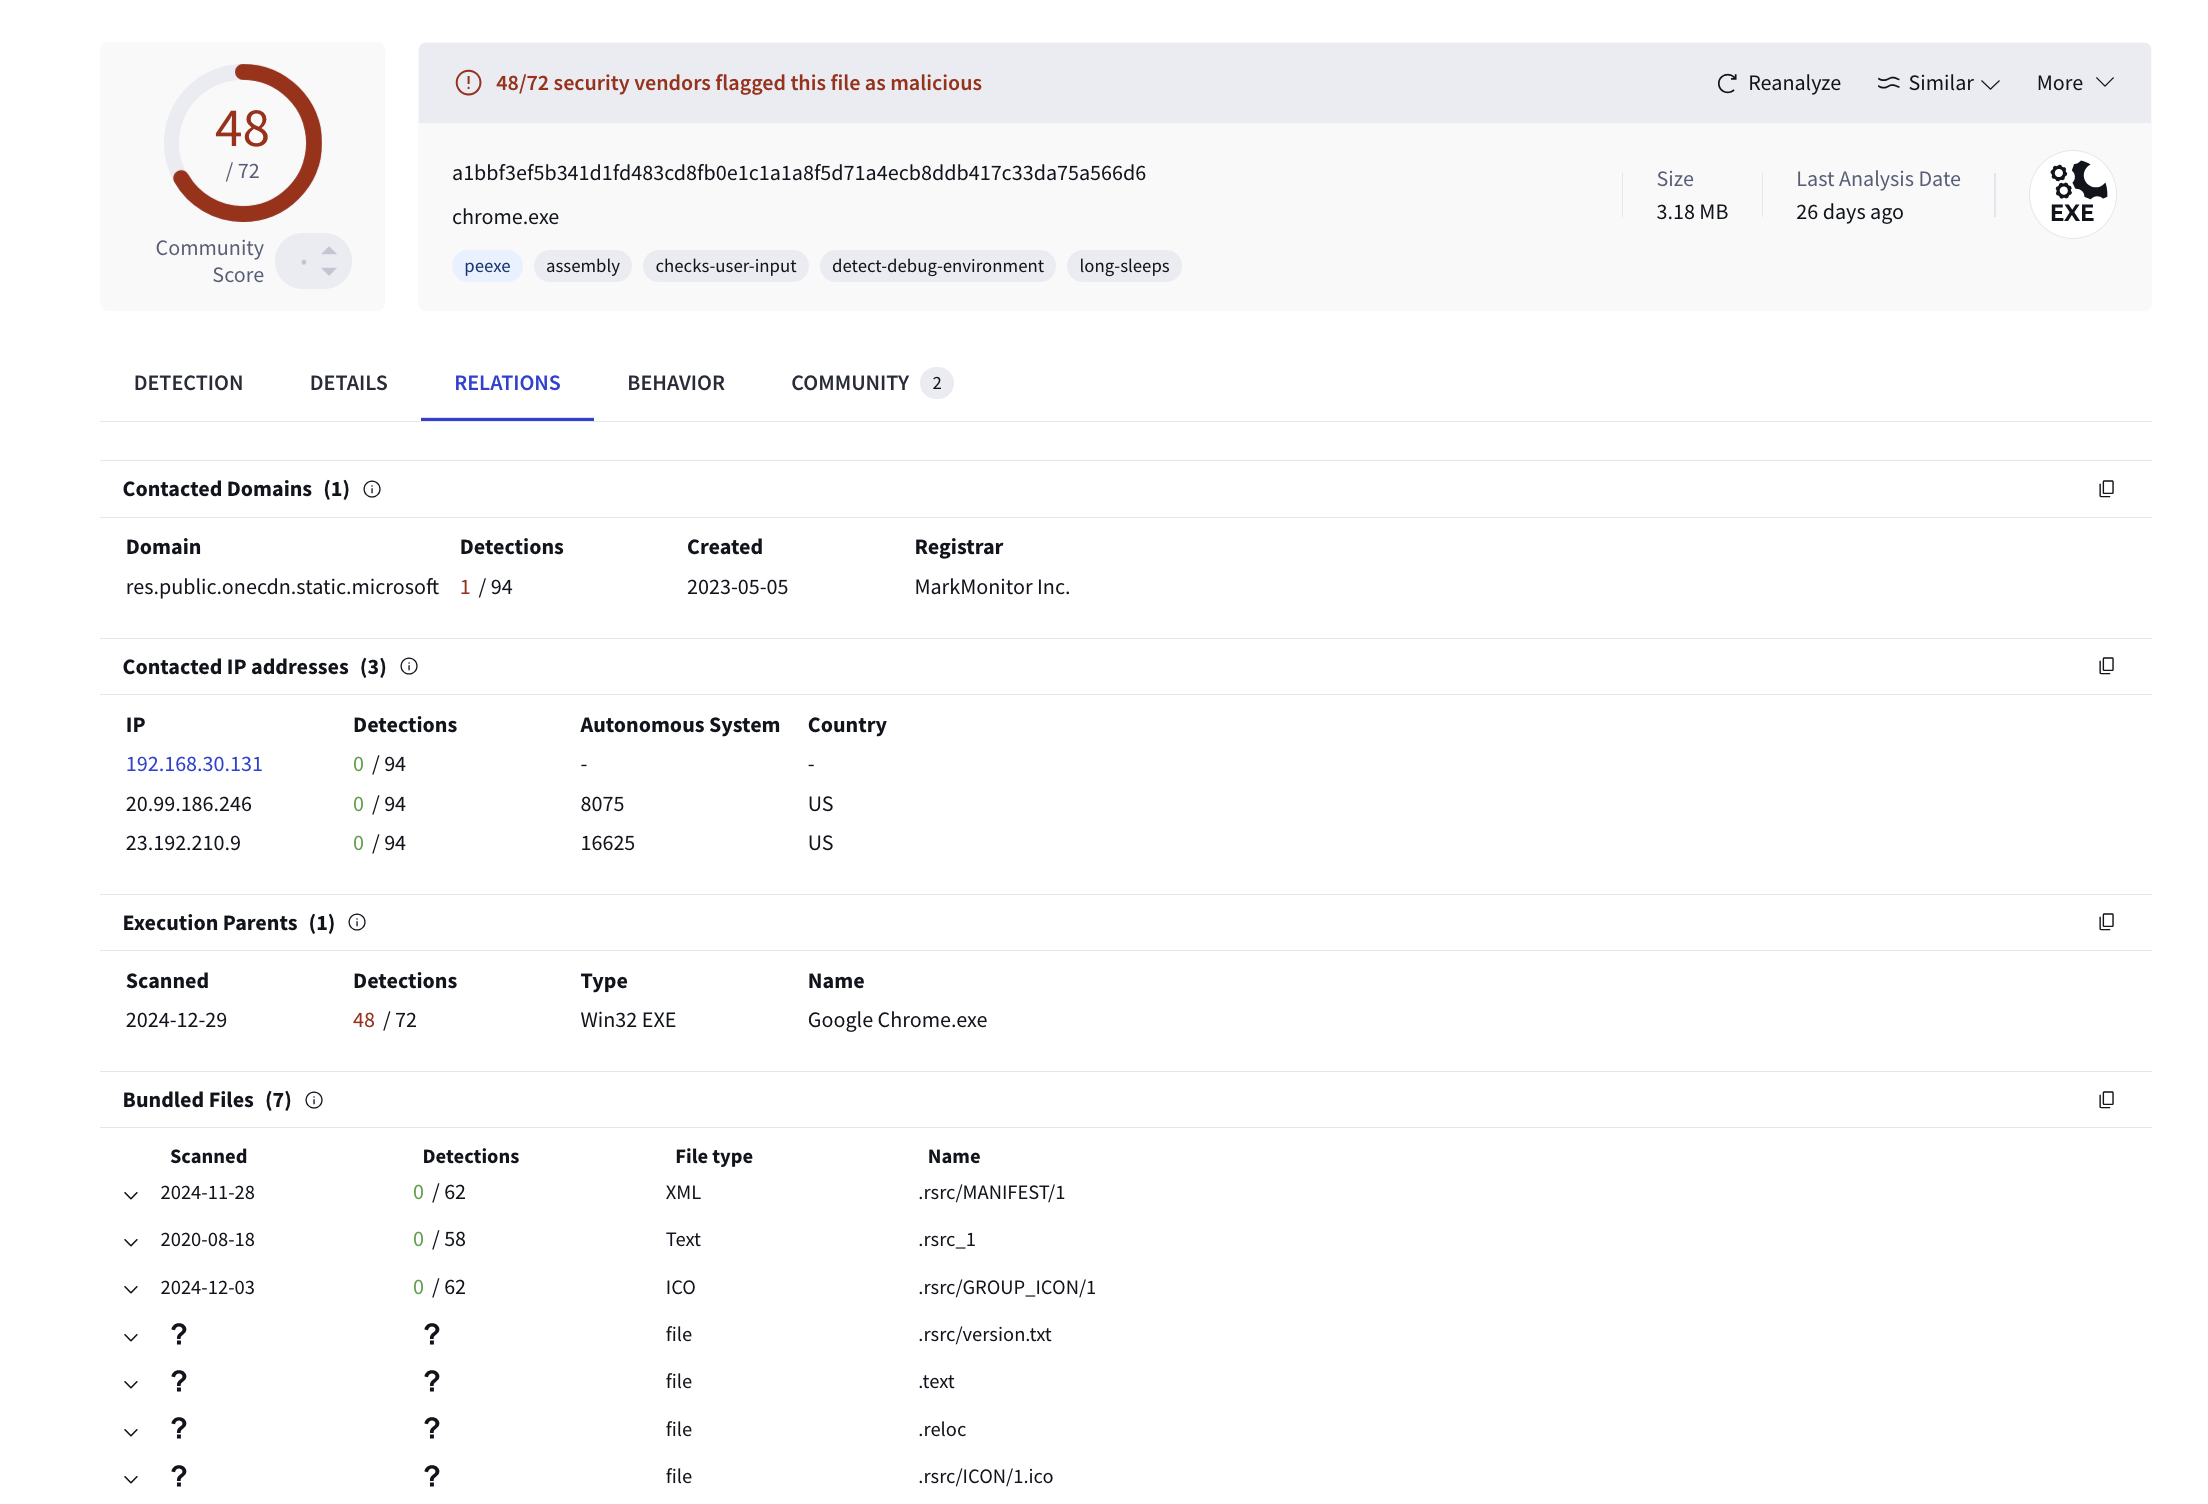Click IP address 20.99.186.246
The height and width of the screenshot is (1504, 2208).
pyautogui.click(x=189, y=804)
